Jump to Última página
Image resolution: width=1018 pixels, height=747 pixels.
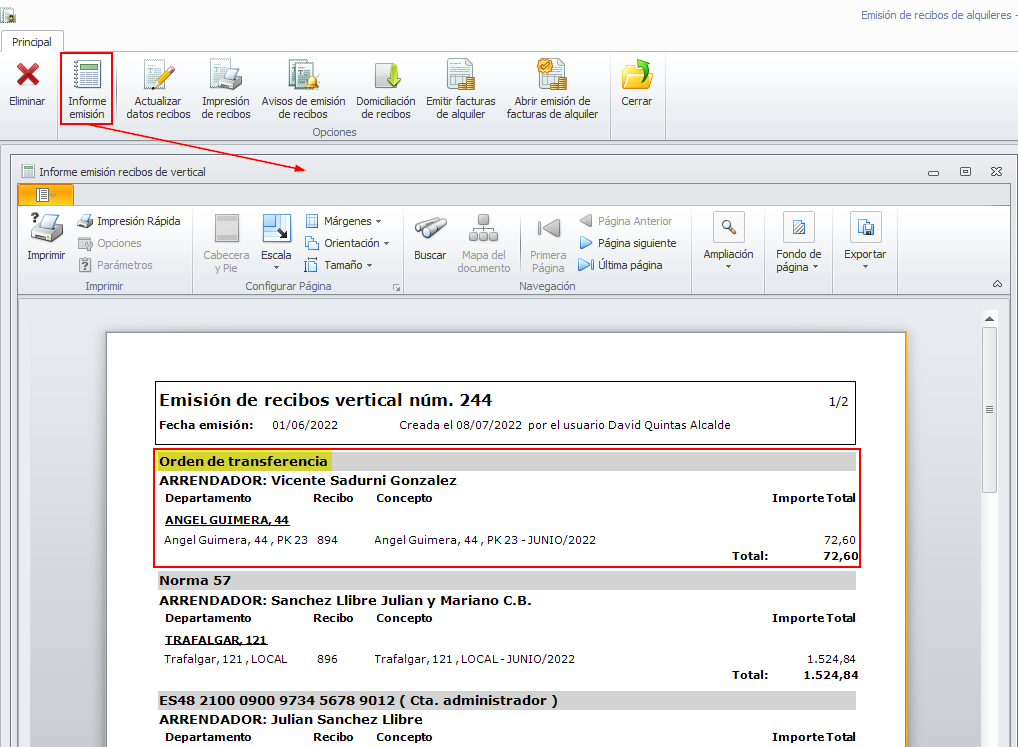(x=620, y=265)
